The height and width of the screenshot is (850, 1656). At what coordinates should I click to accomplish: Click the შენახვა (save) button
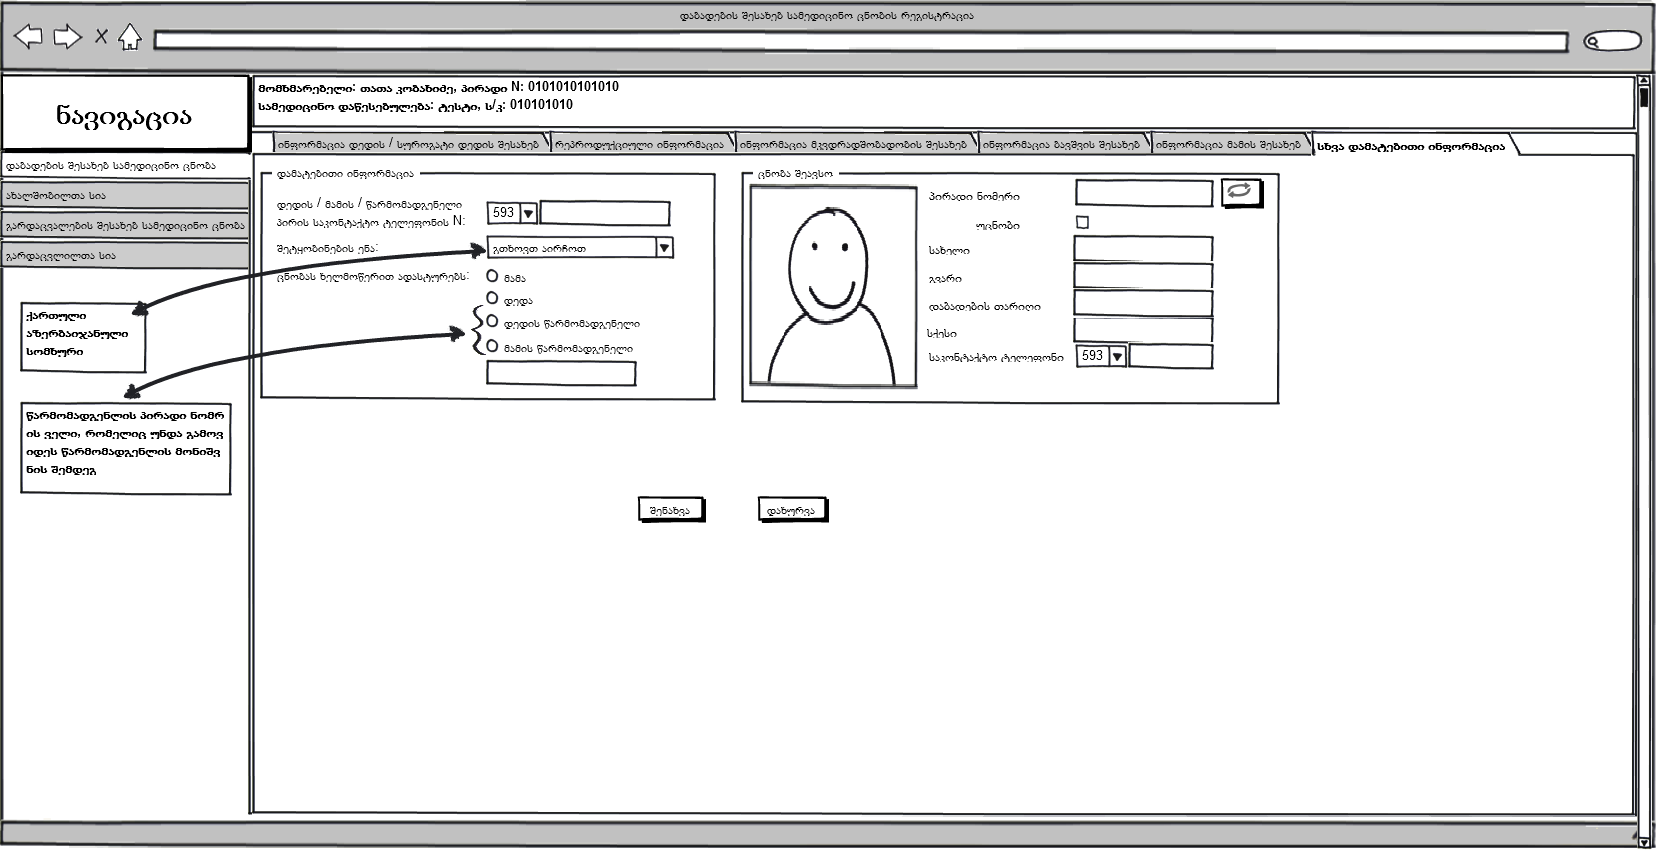coord(670,510)
